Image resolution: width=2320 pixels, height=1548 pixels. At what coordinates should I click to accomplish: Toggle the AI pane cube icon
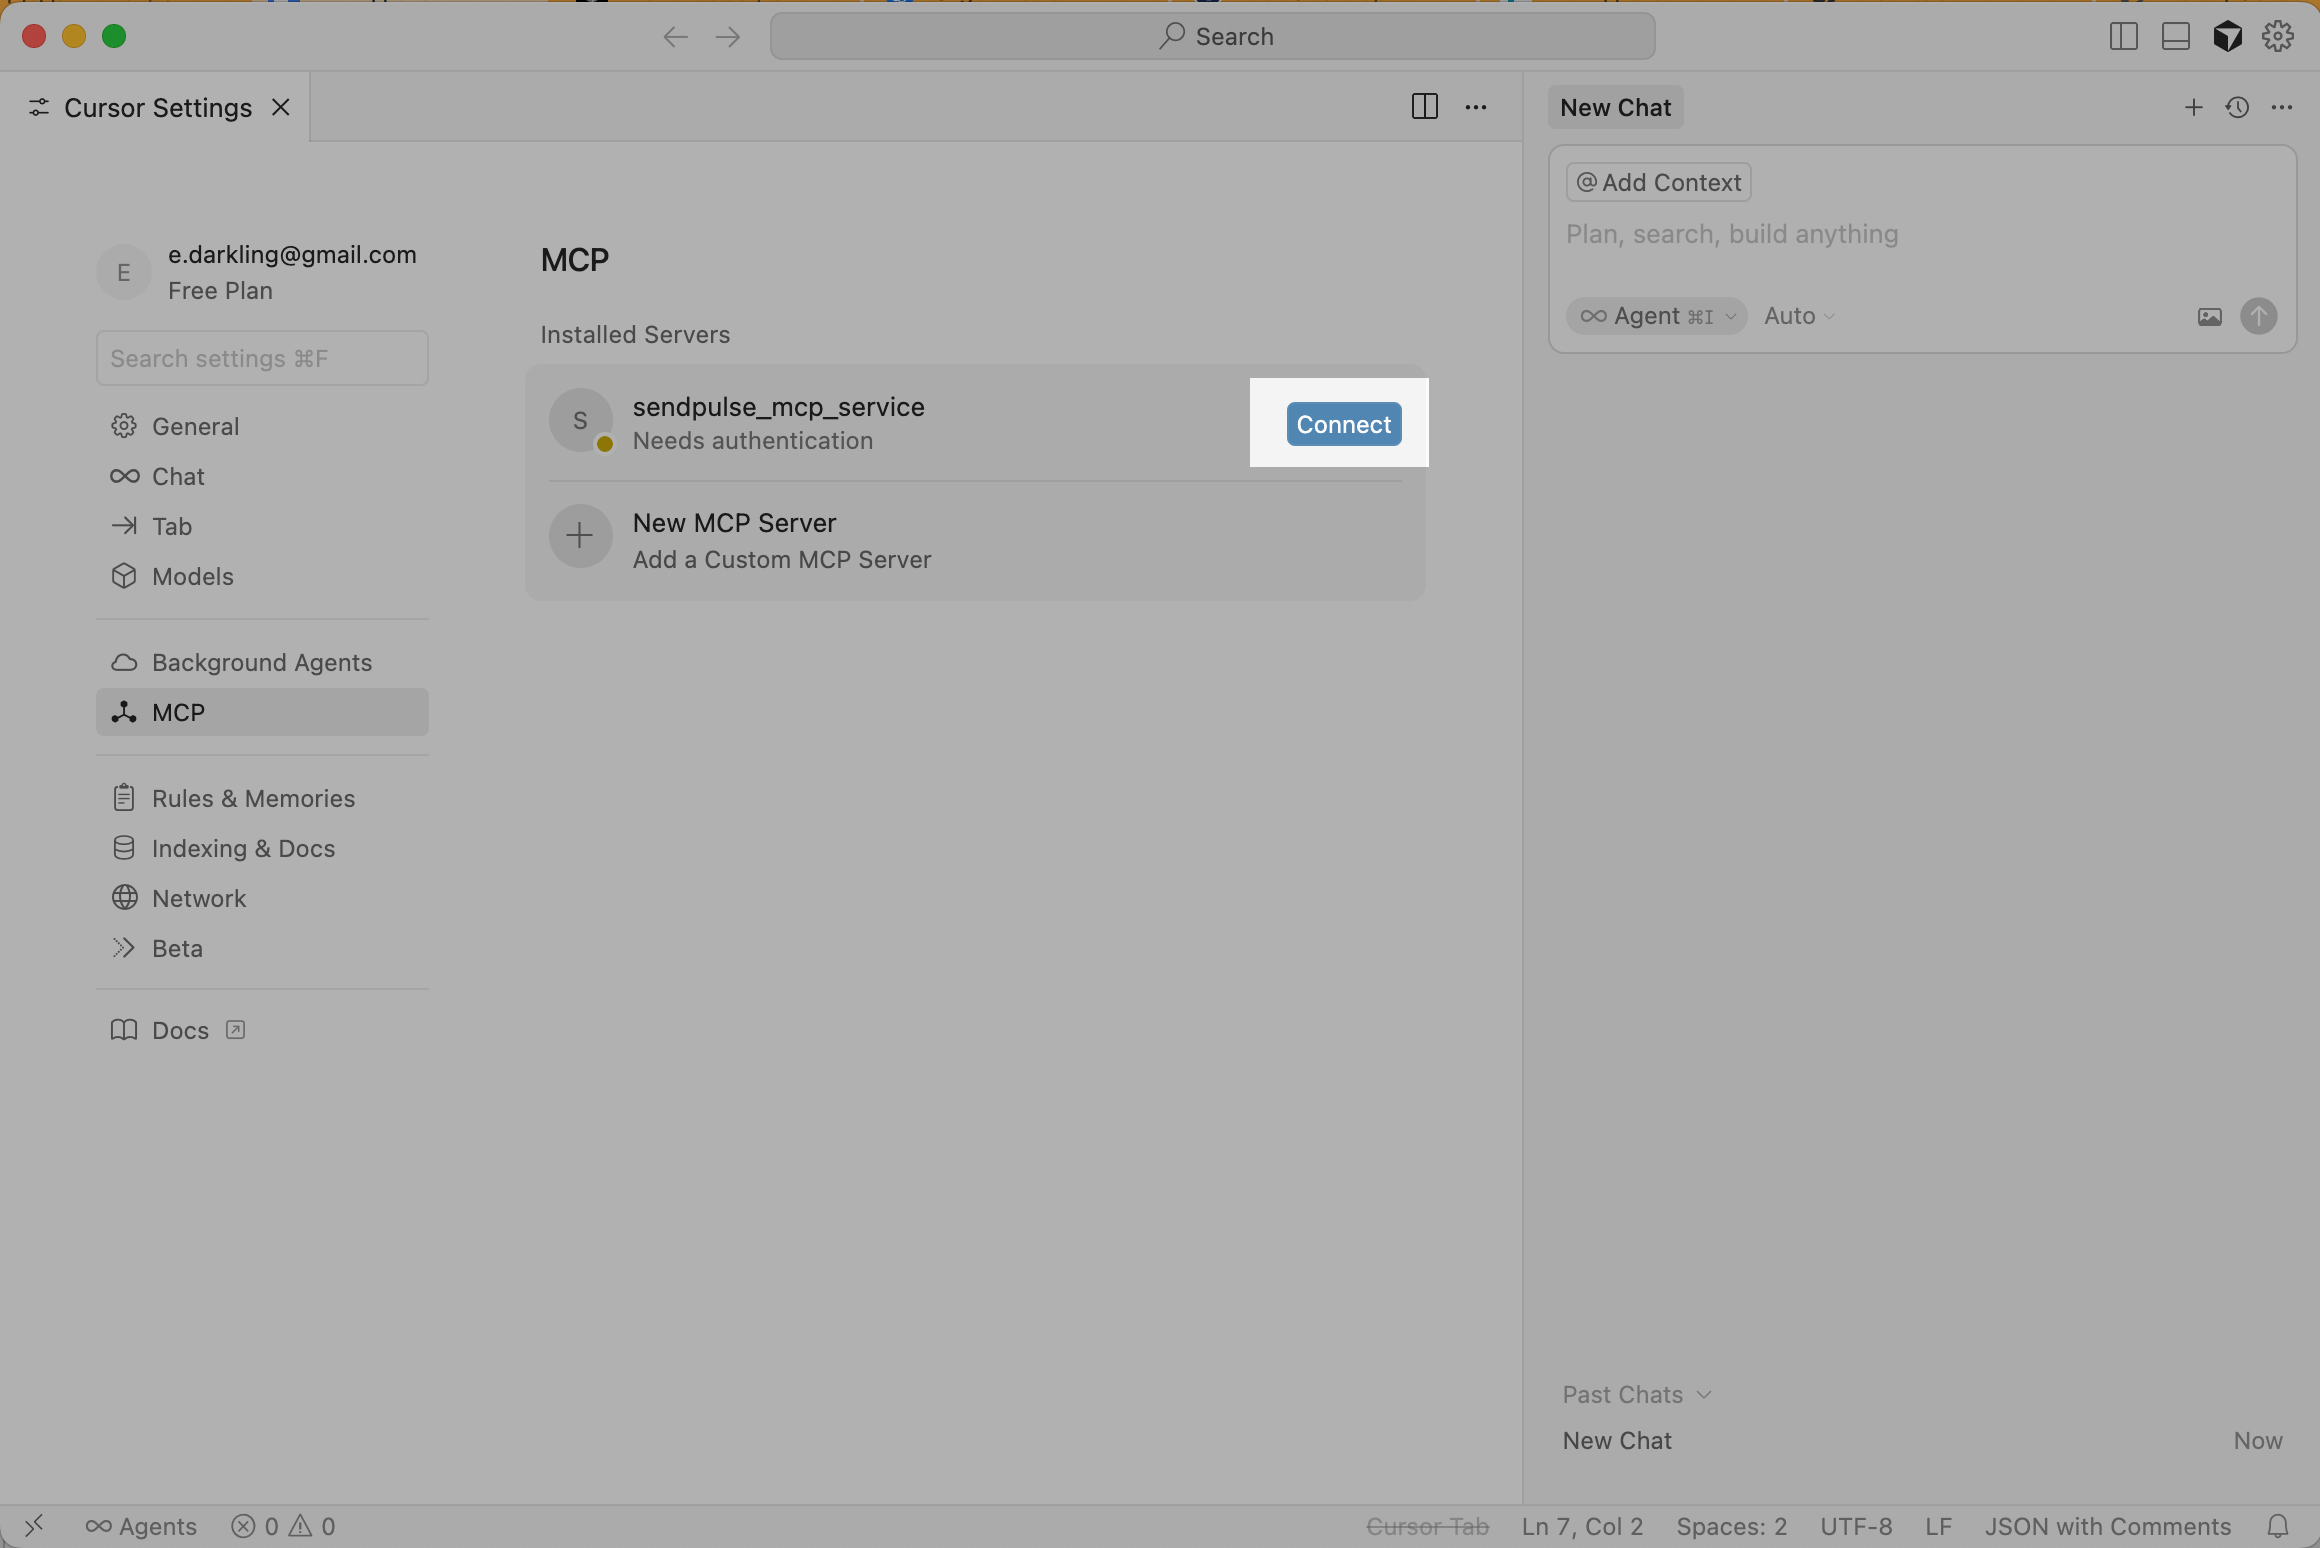2227,37
